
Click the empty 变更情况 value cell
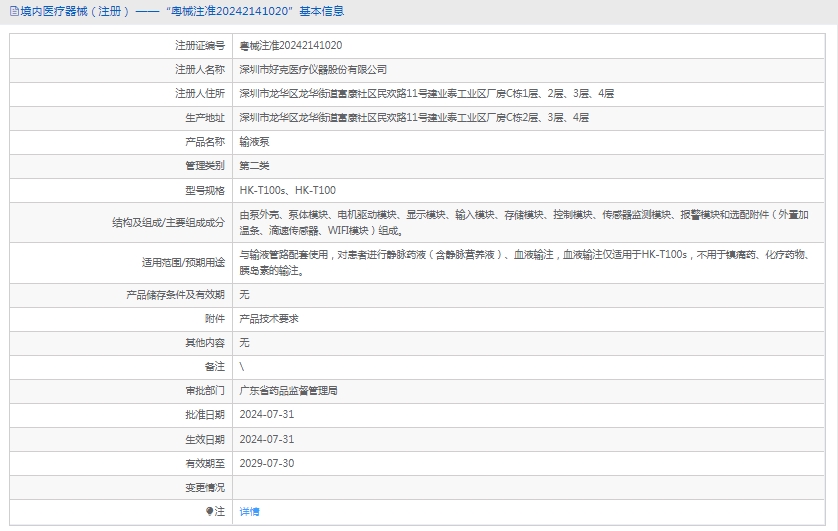pyautogui.click(x=530, y=488)
